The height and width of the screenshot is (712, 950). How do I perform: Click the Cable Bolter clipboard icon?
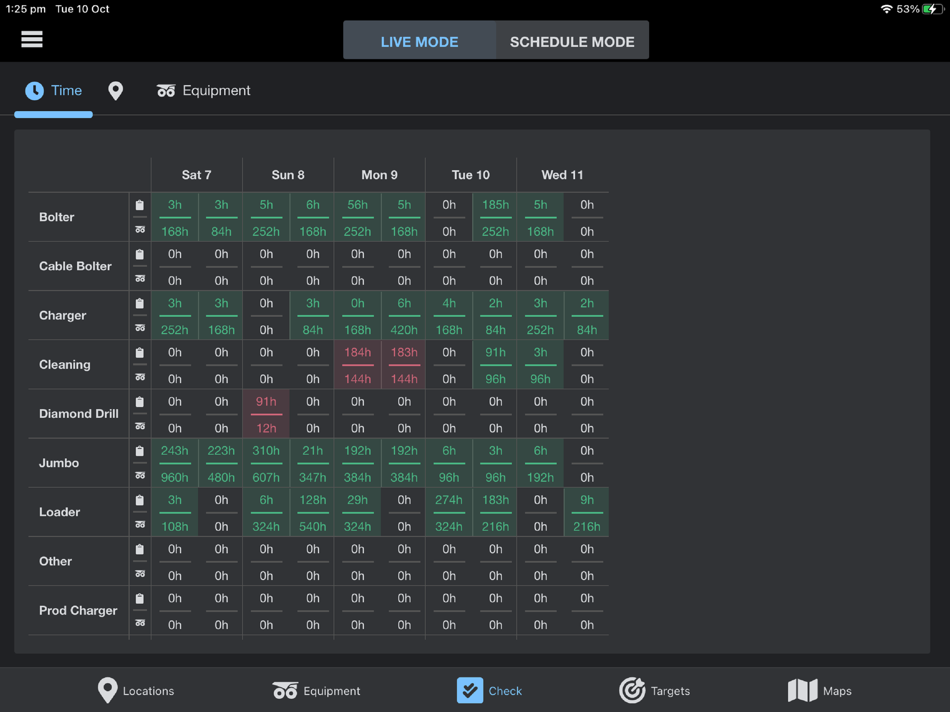coord(140,254)
